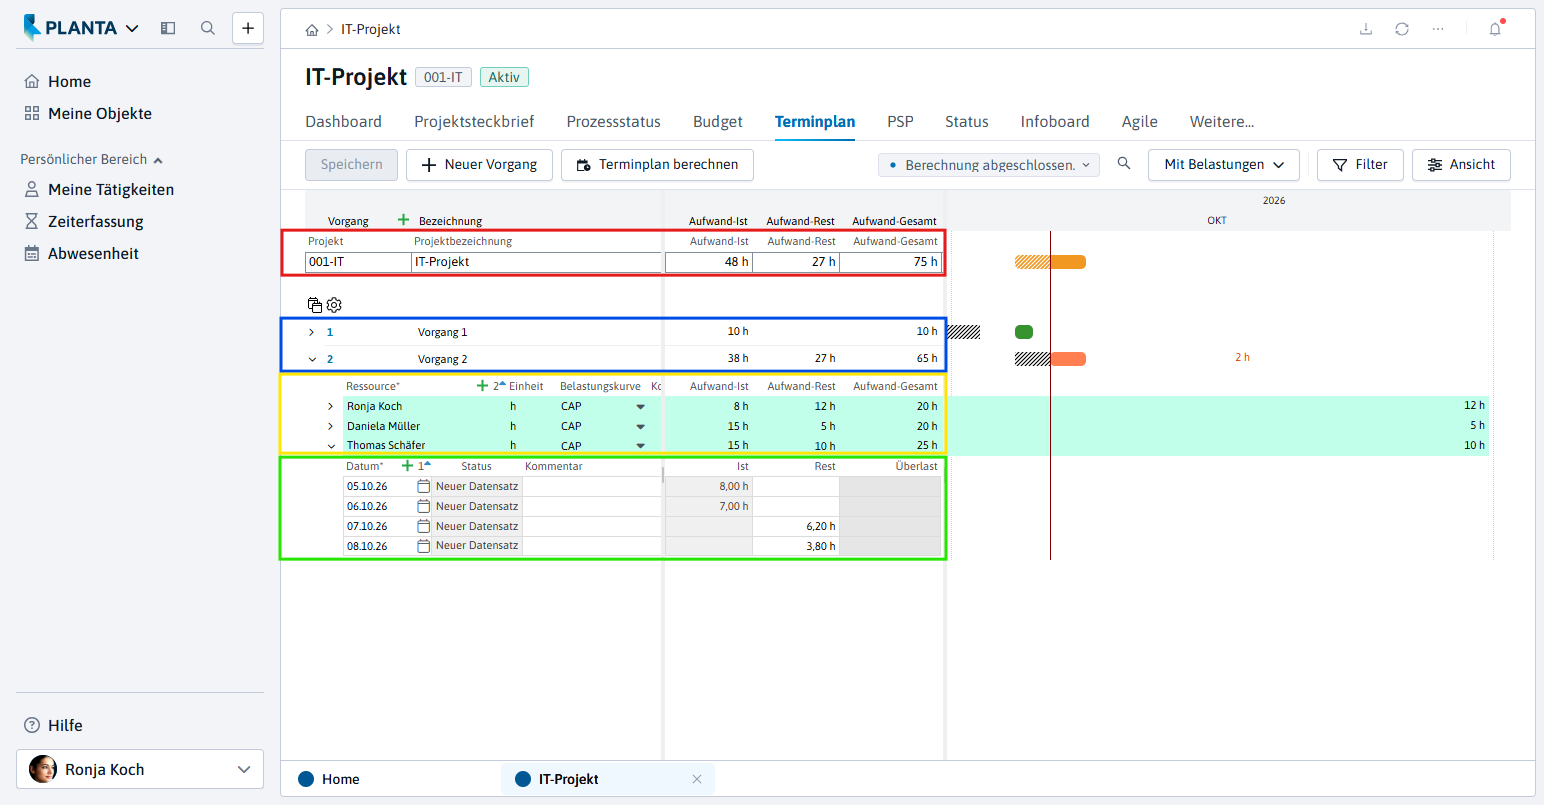Image resolution: width=1544 pixels, height=805 pixels.
Task: Collapse Vorgang 2 row
Action: pos(312,359)
